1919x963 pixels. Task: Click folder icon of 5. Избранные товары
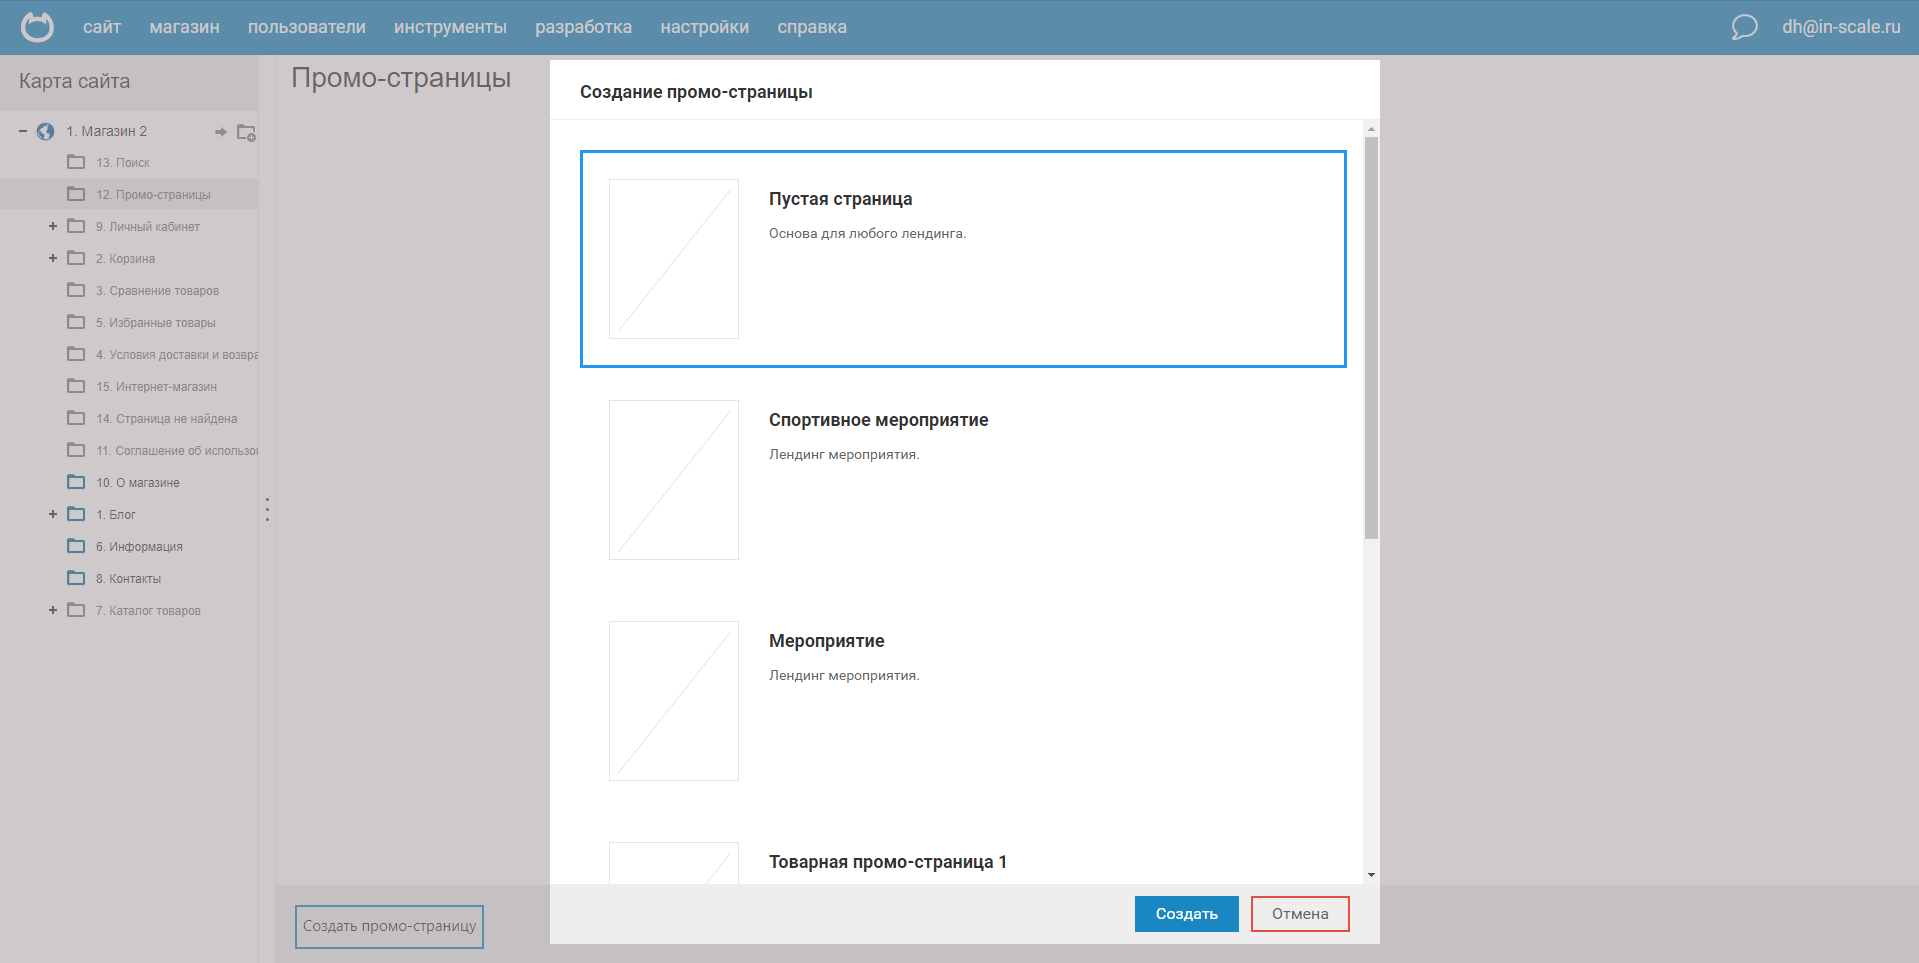[76, 322]
